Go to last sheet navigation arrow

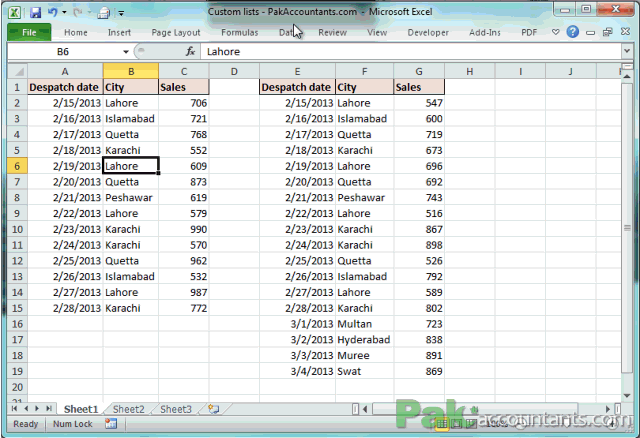(x=49, y=409)
